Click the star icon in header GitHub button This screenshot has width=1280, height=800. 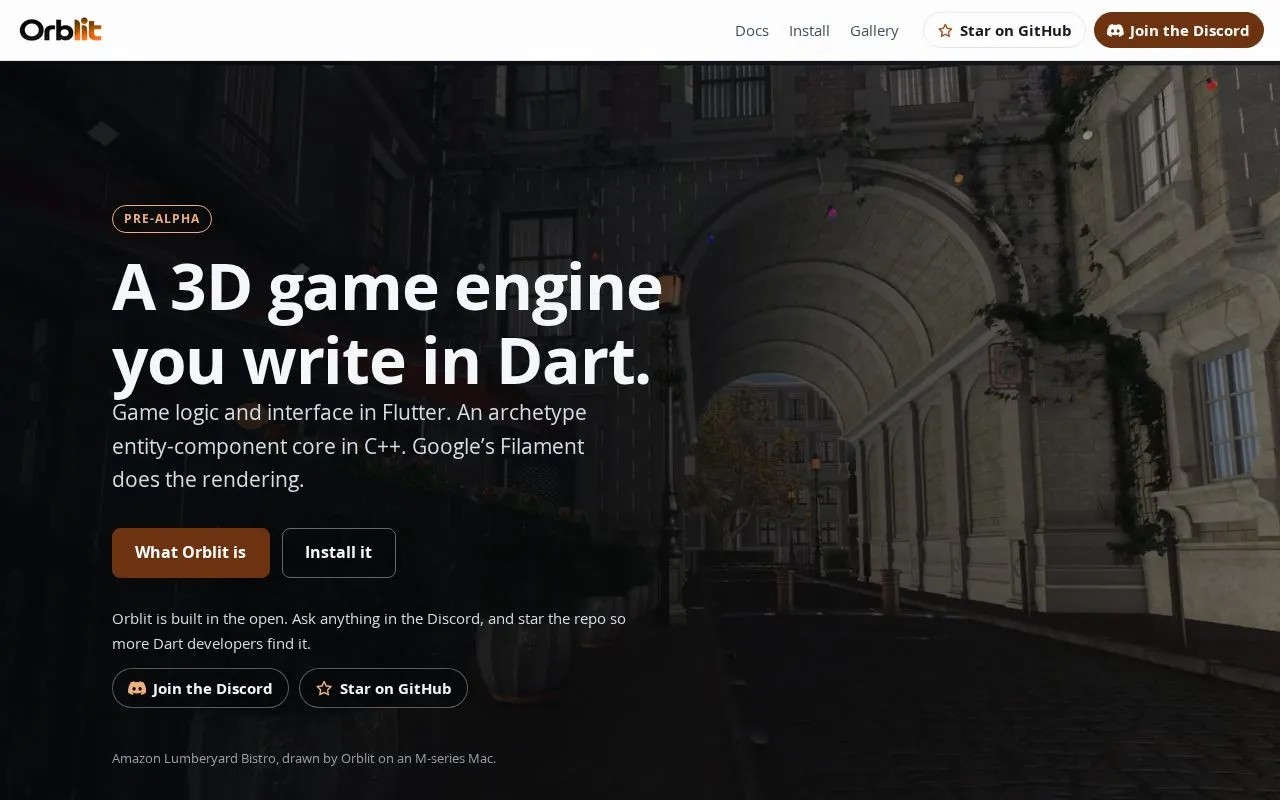tap(945, 31)
